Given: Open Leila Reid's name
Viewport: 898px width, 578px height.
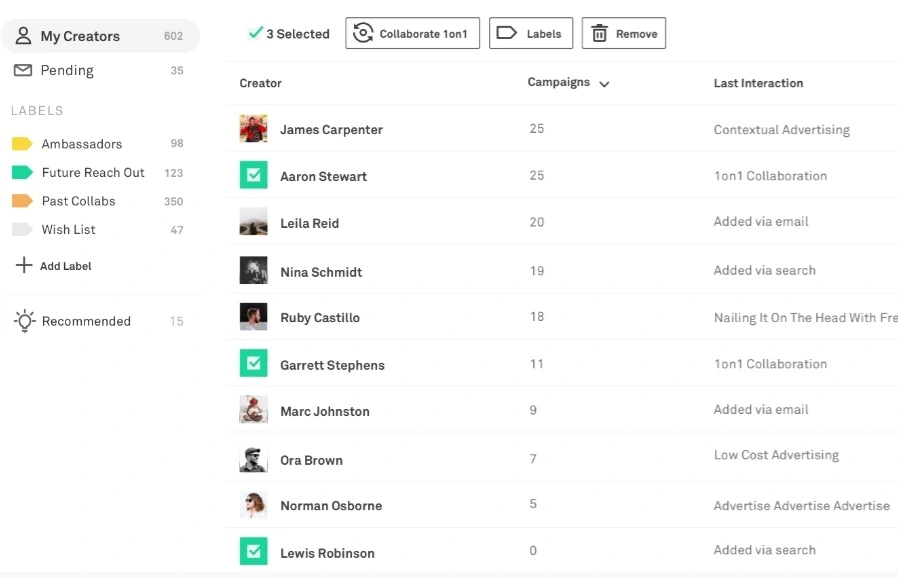Looking at the screenshot, I should pyautogui.click(x=309, y=223).
